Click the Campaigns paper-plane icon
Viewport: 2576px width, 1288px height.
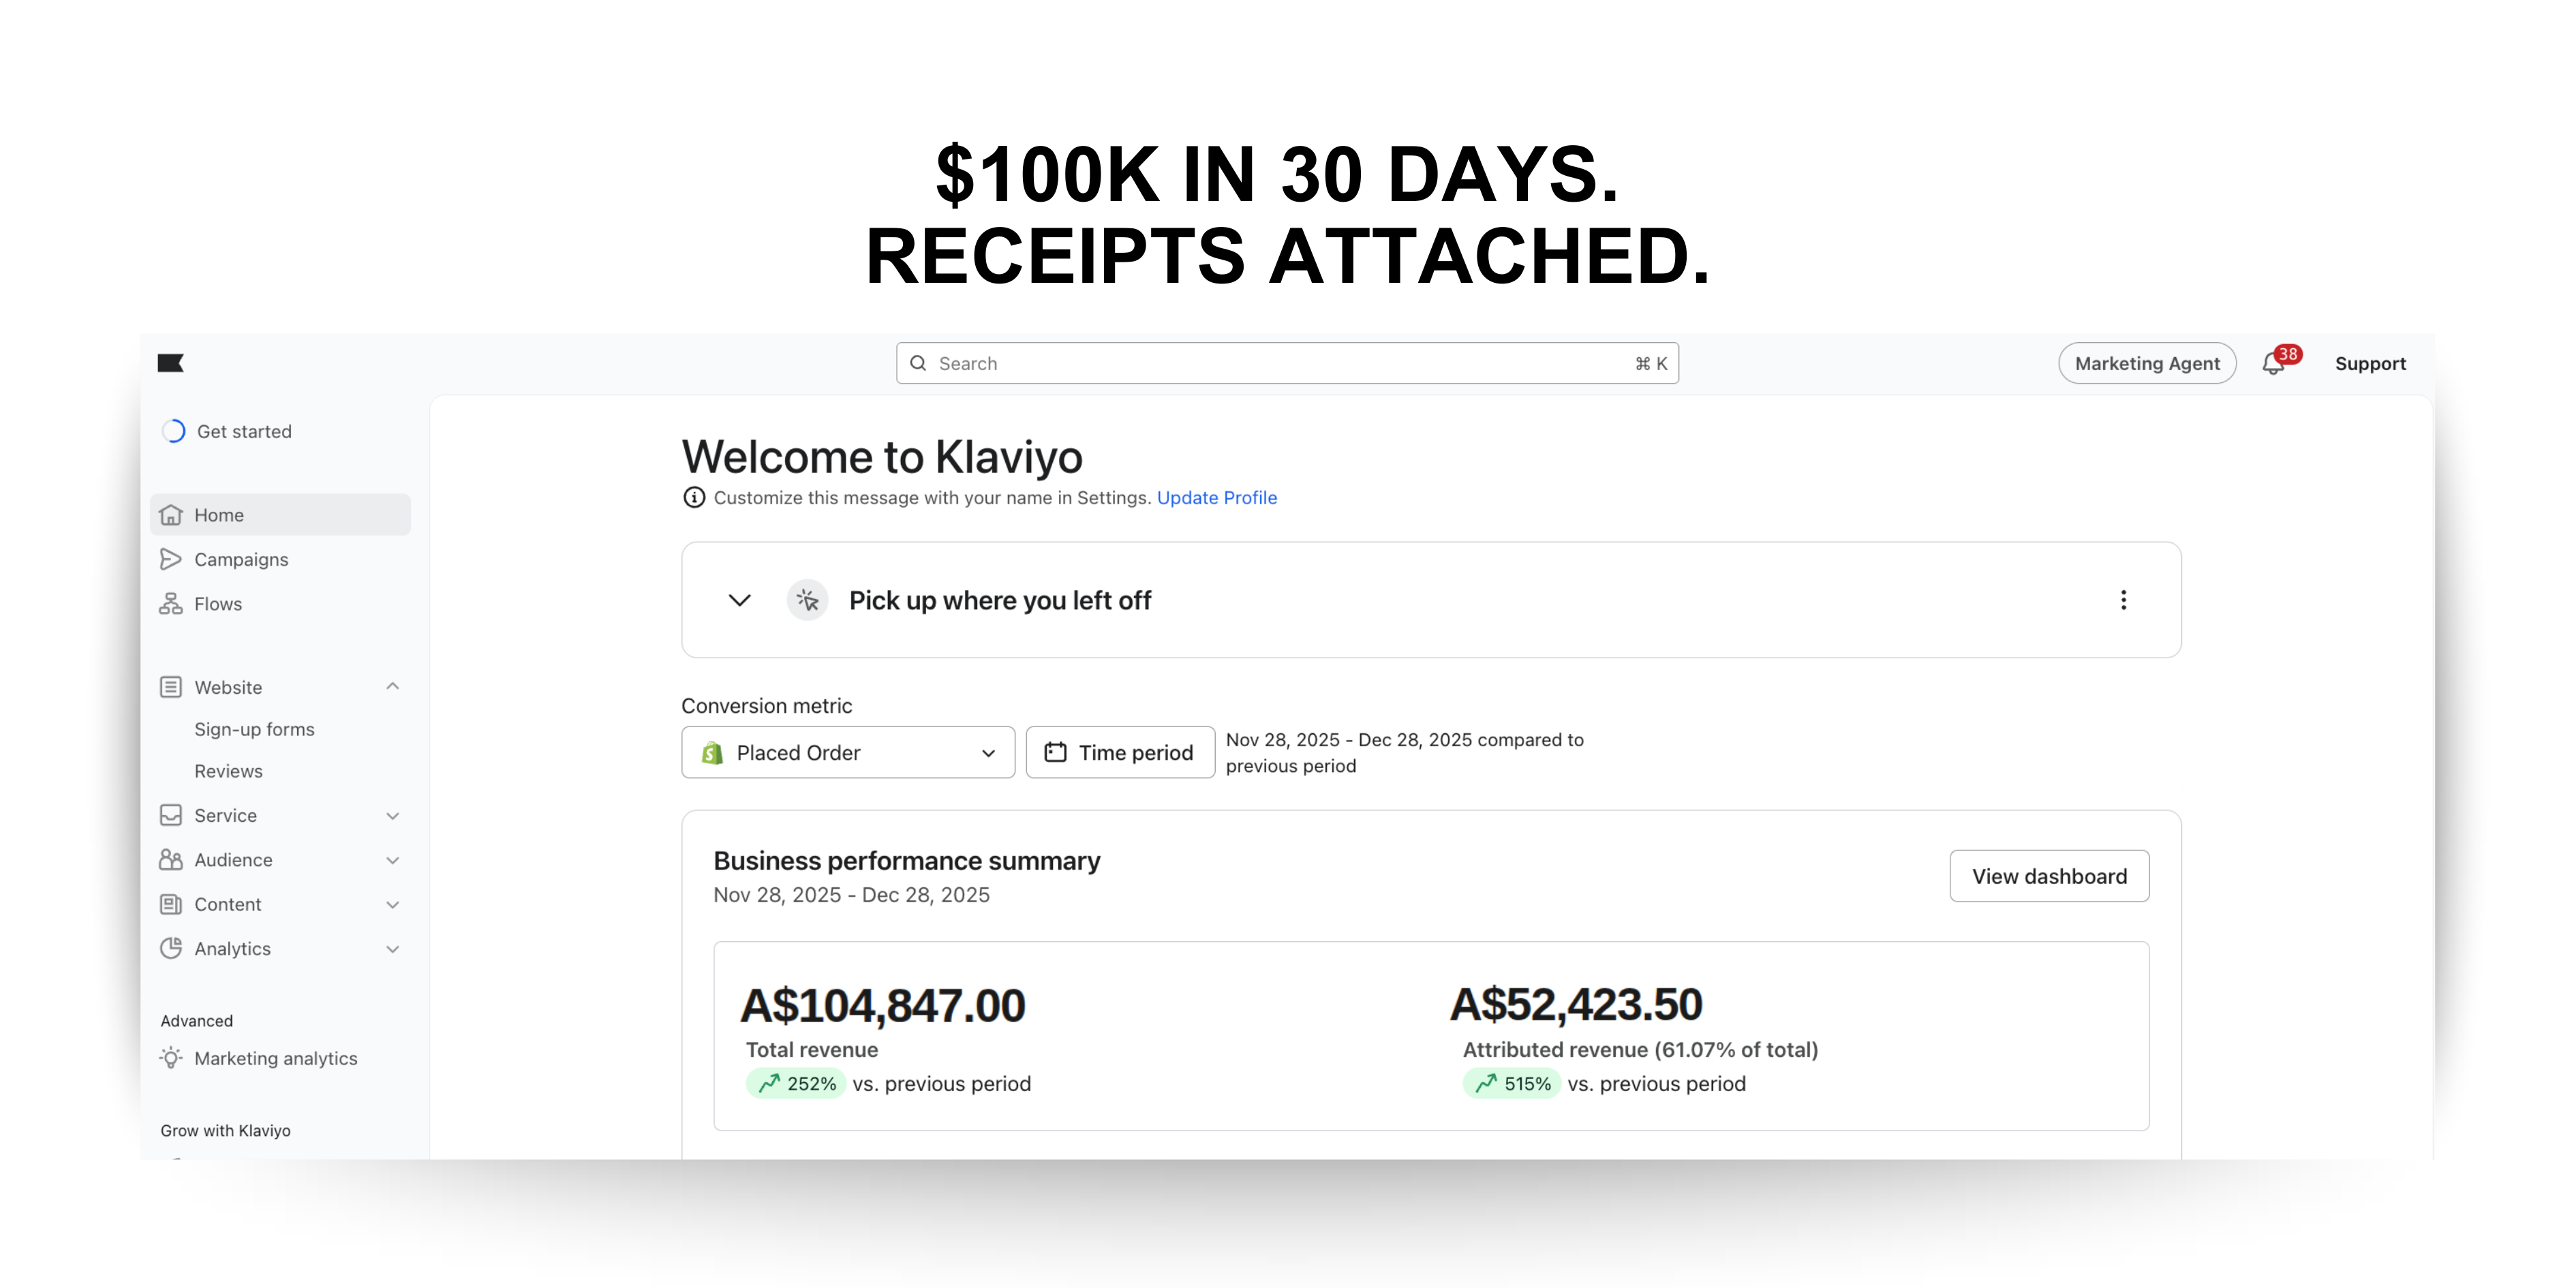pyautogui.click(x=171, y=559)
